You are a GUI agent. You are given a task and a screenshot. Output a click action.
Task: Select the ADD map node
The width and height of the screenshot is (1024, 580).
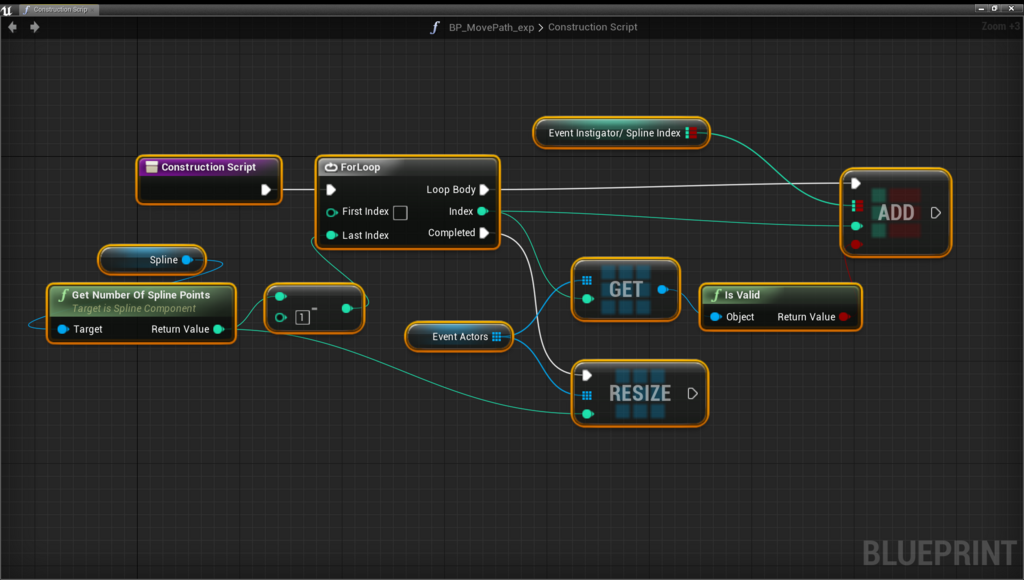[x=895, y=213]
